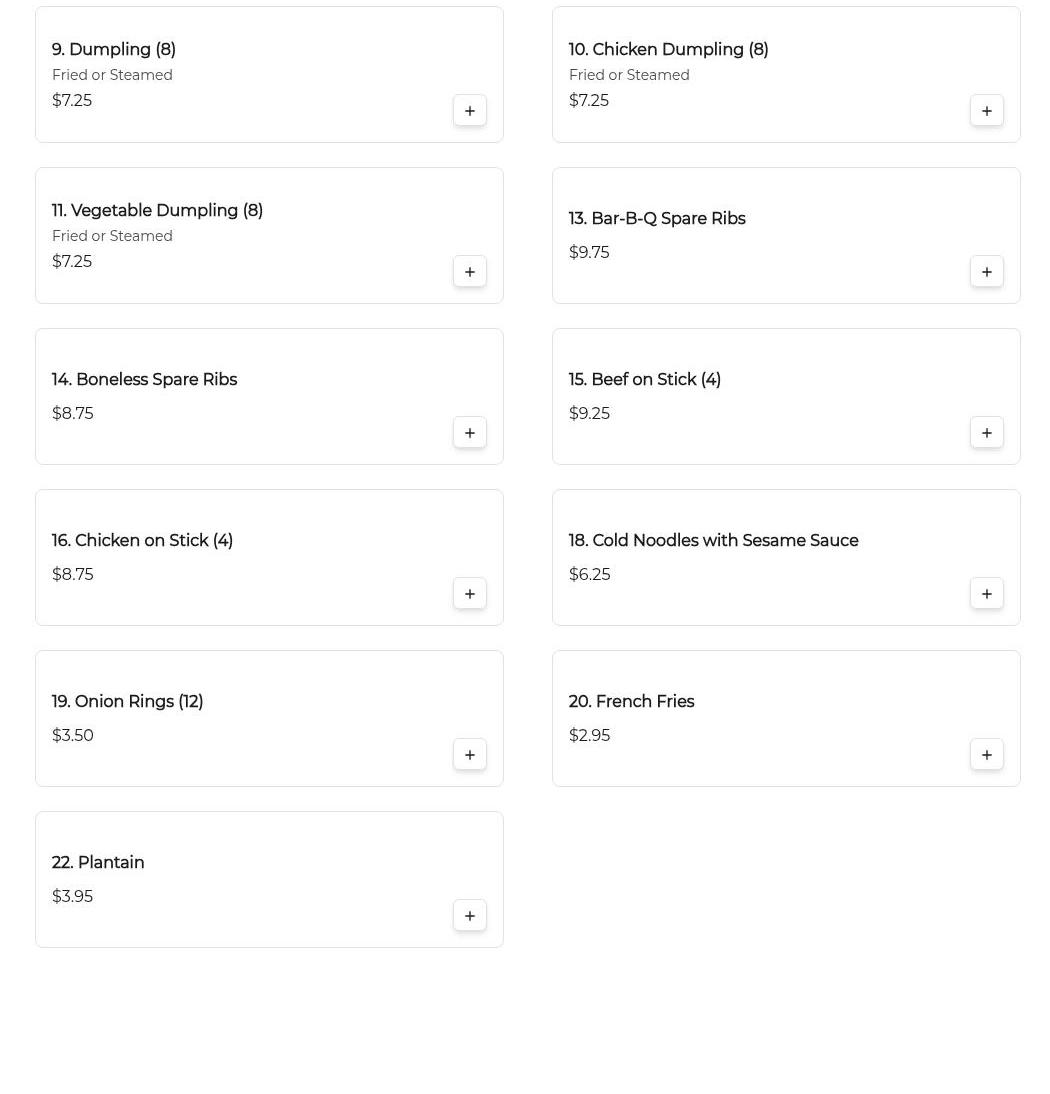Add Onion Rings (12) using plus icon
The width and height of the screenshot is (1050, 1094).
470,755
